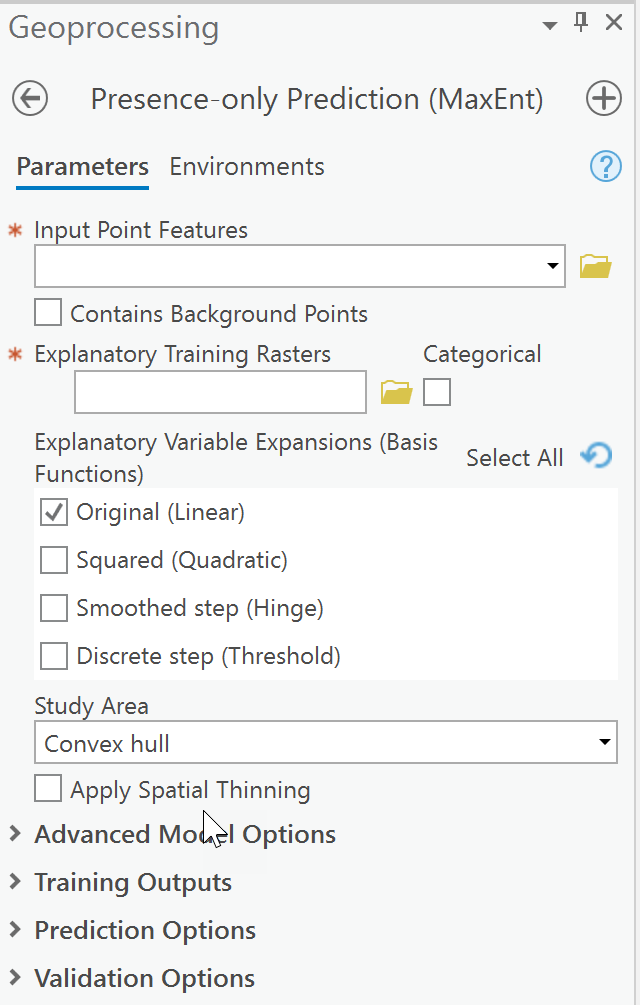Enable Apply Spatial Thinning
640x1005 pixels.
(x=47, y=789)
